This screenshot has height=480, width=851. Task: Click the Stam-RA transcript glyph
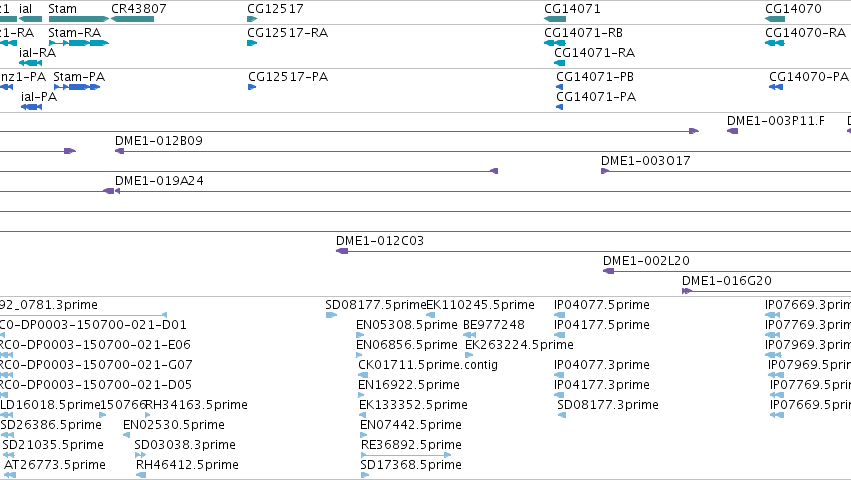[x=79, y=43]
